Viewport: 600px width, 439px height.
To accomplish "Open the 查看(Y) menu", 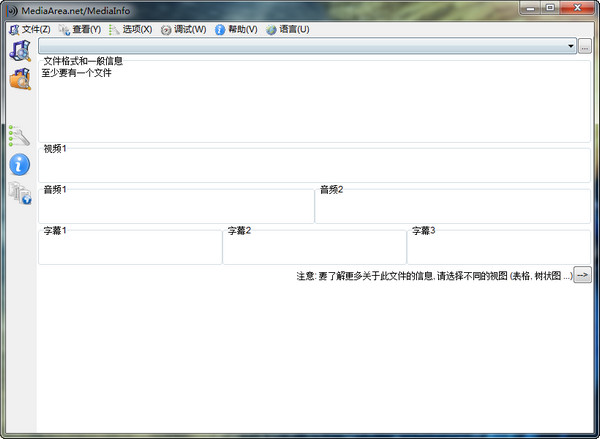I will (x=80, y=29).
